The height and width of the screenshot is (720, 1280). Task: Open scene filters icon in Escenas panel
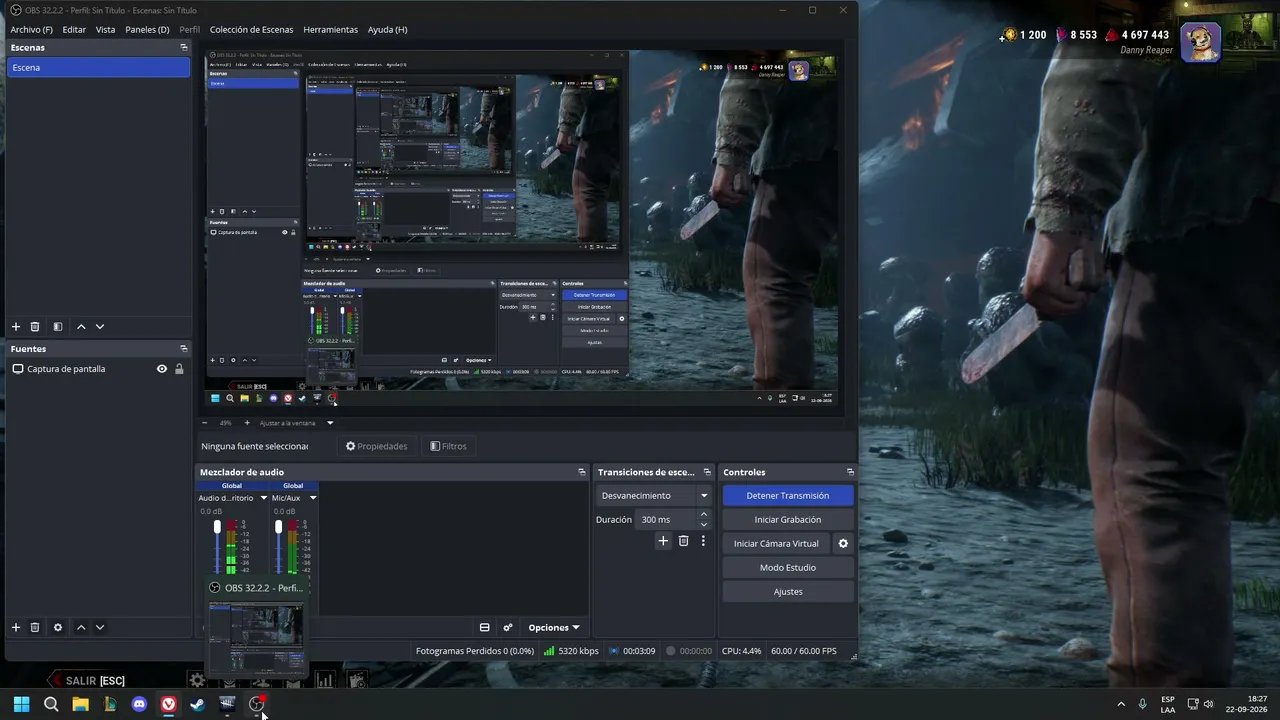(x=58, y=327)
